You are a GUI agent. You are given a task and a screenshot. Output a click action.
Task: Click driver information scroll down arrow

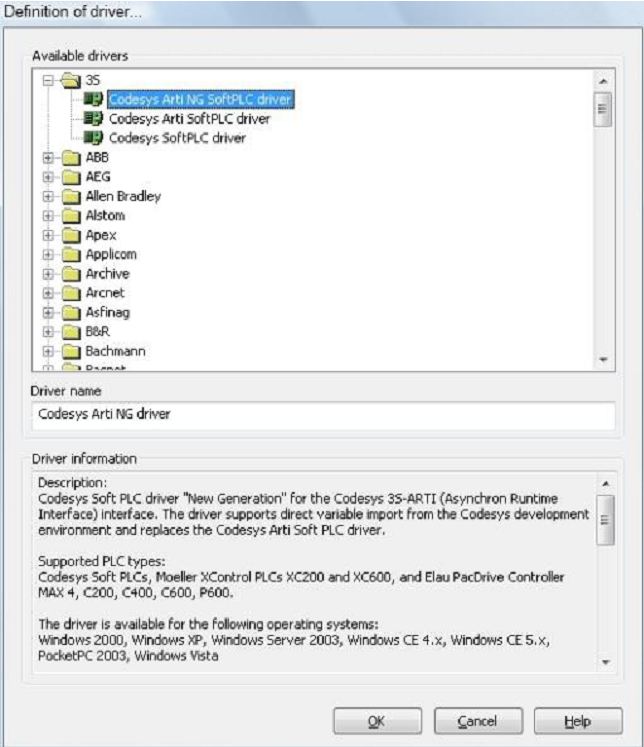(605, 662)
